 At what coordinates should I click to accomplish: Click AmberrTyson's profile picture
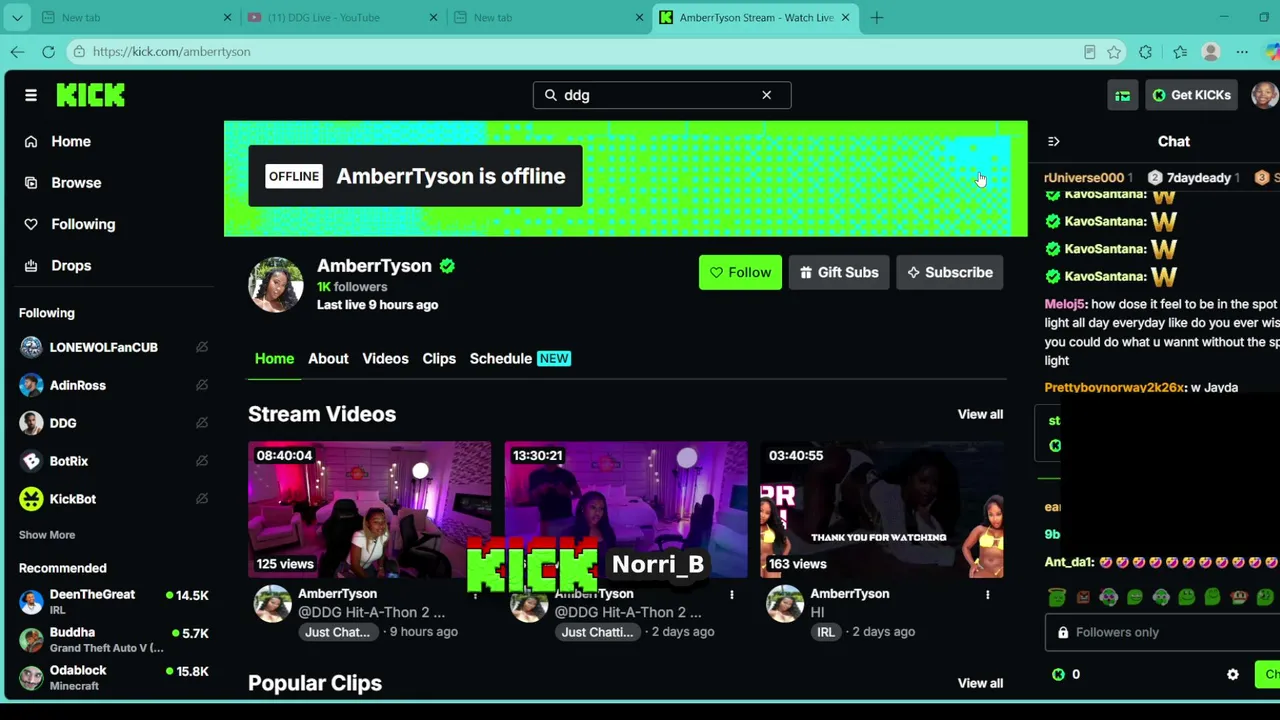[276, 285]
